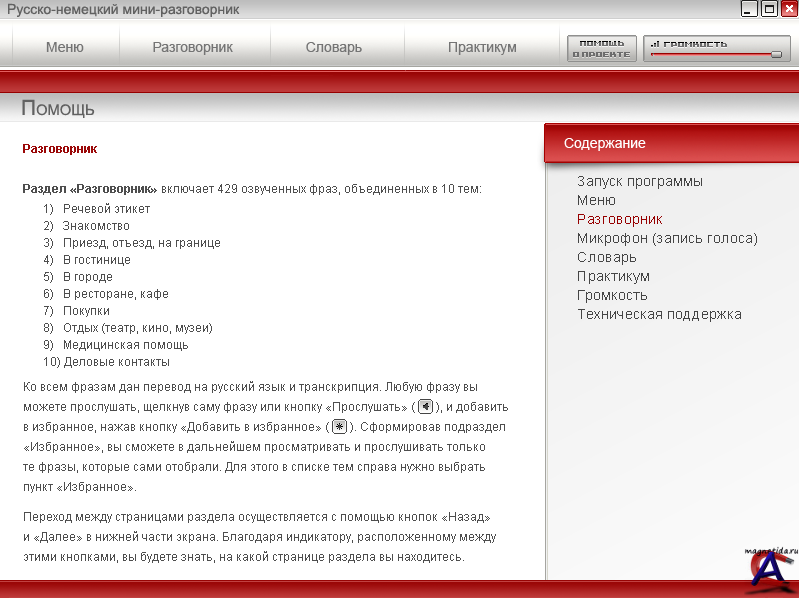Click the volume bars icon beside Громкость
Image resolution: width=799 pixels, height=598 pixels.
(x=655, y=44)
